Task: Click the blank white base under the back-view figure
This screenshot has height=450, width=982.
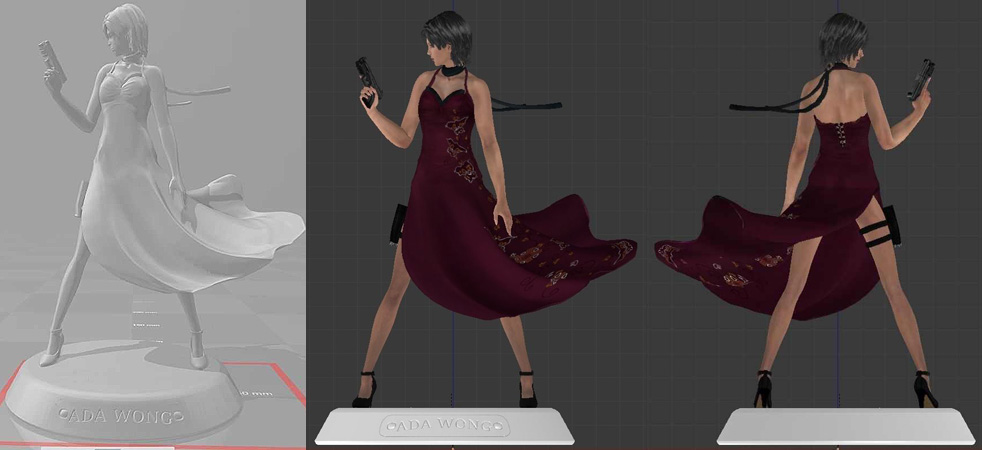Action: [845, 426]
